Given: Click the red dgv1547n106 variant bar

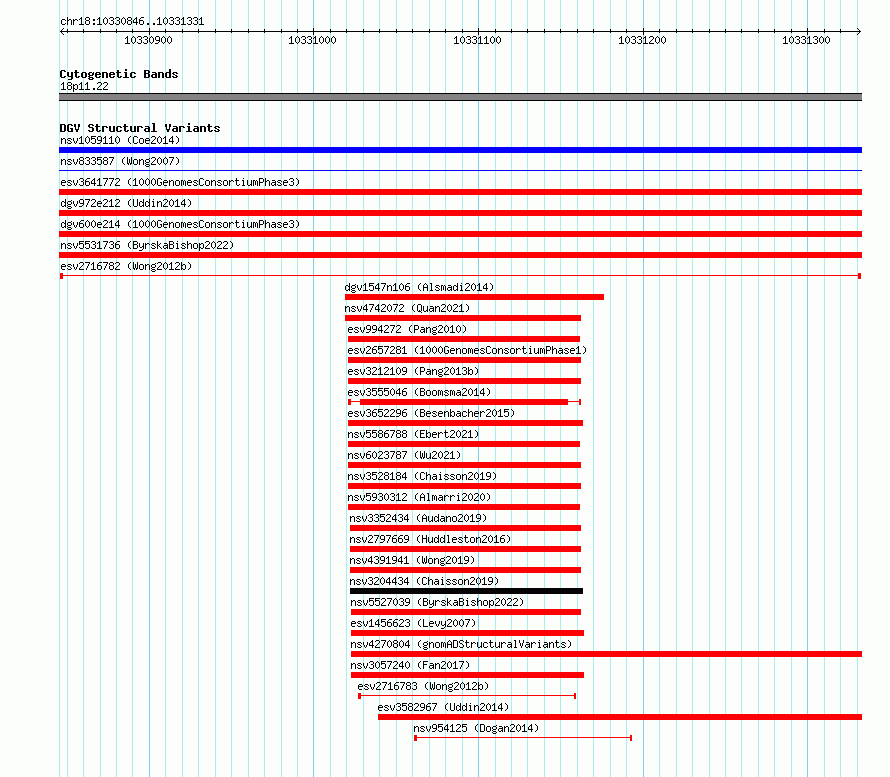Looking at the screenshot, I should tap(474, 297).
